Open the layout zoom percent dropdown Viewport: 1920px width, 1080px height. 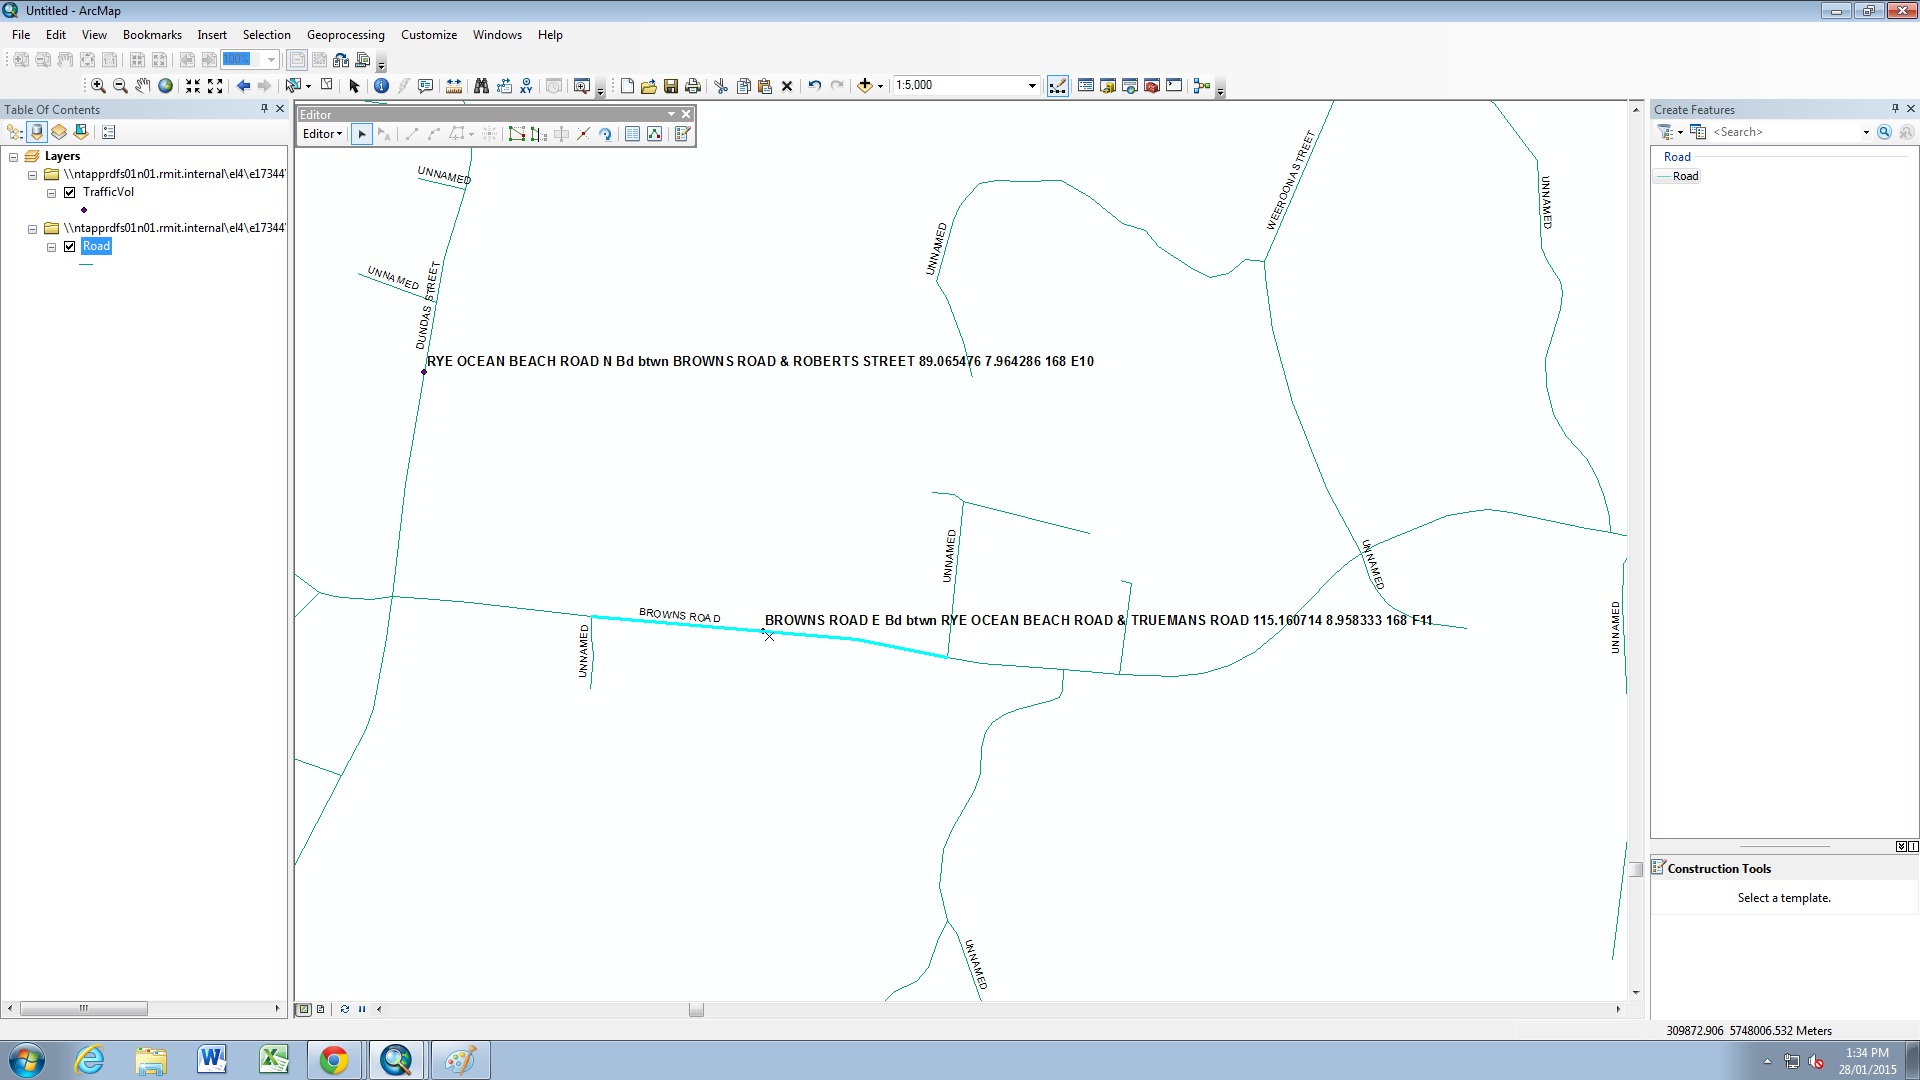(270, 60)
